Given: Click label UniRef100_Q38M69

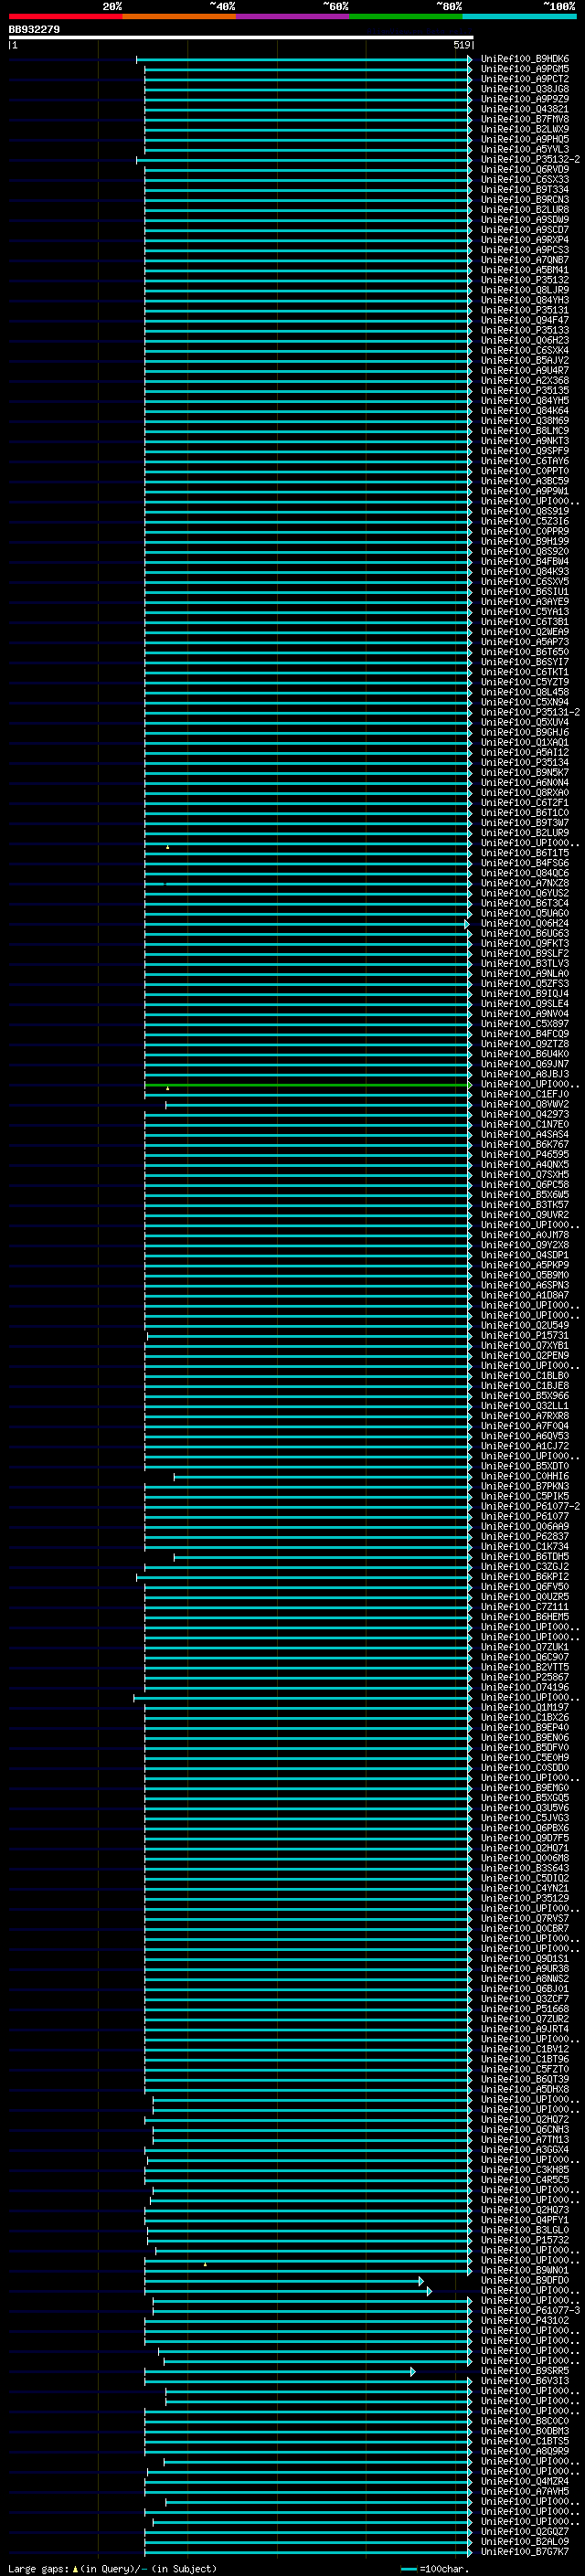Looking at the screenshot, I should point(524,421).
